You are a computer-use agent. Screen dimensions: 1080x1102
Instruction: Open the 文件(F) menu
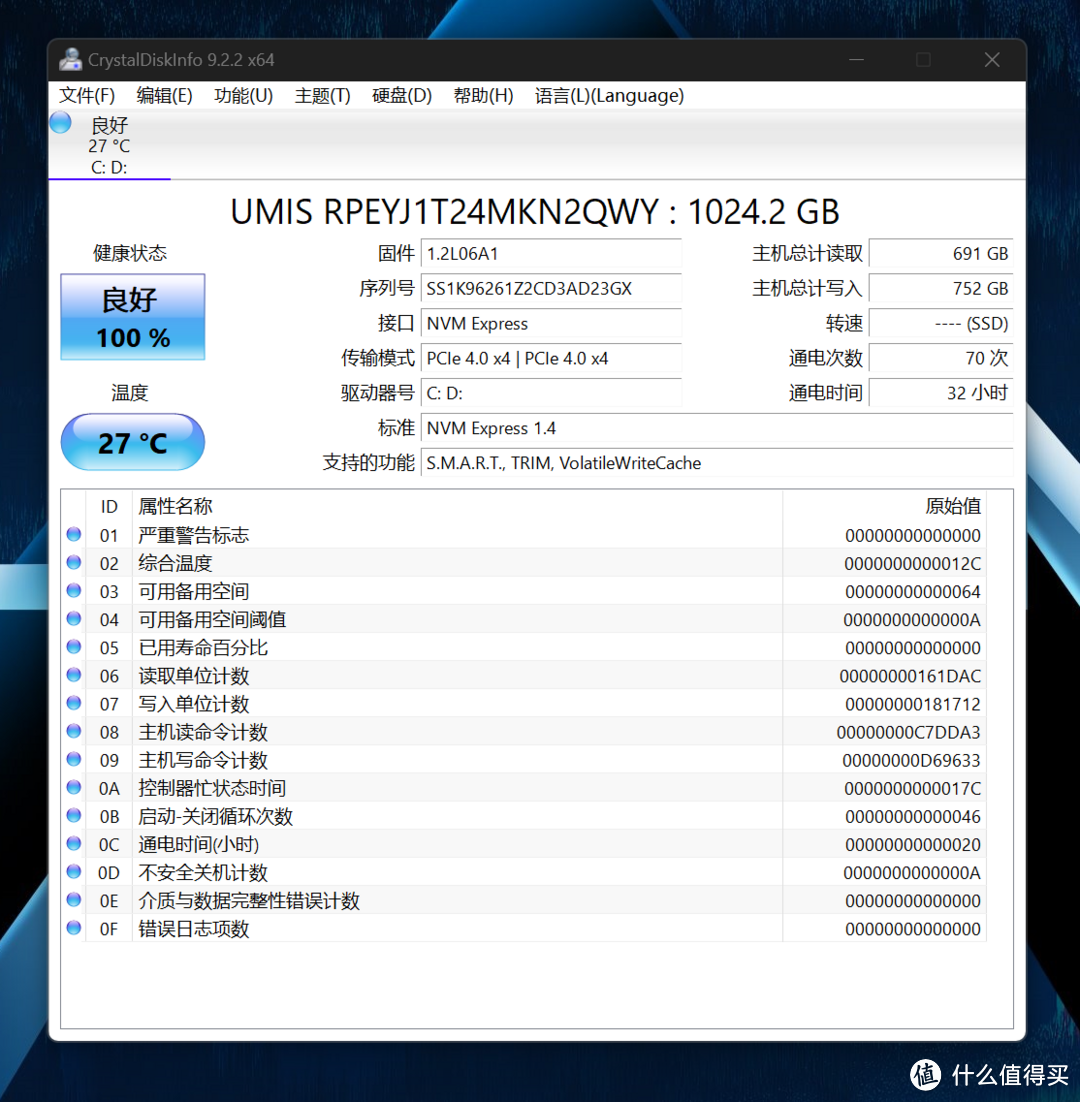pyautogui.click(x=86, y=96)
